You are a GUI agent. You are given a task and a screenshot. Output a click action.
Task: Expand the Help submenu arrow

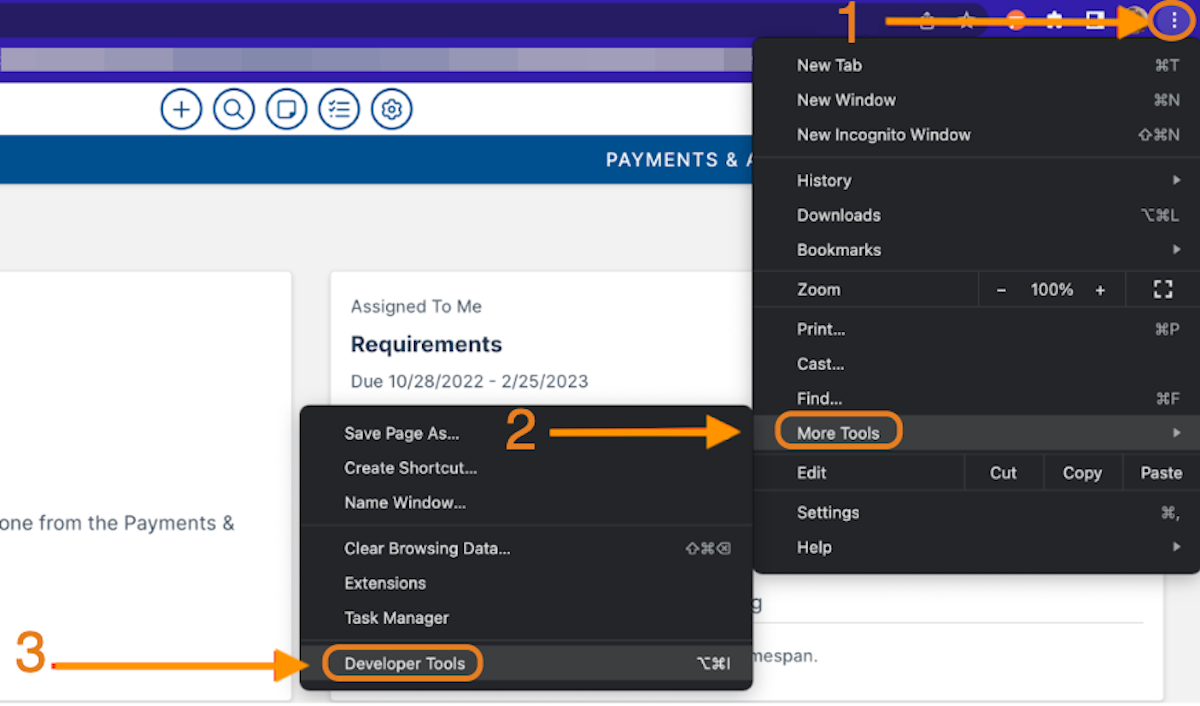(1177, 547)
